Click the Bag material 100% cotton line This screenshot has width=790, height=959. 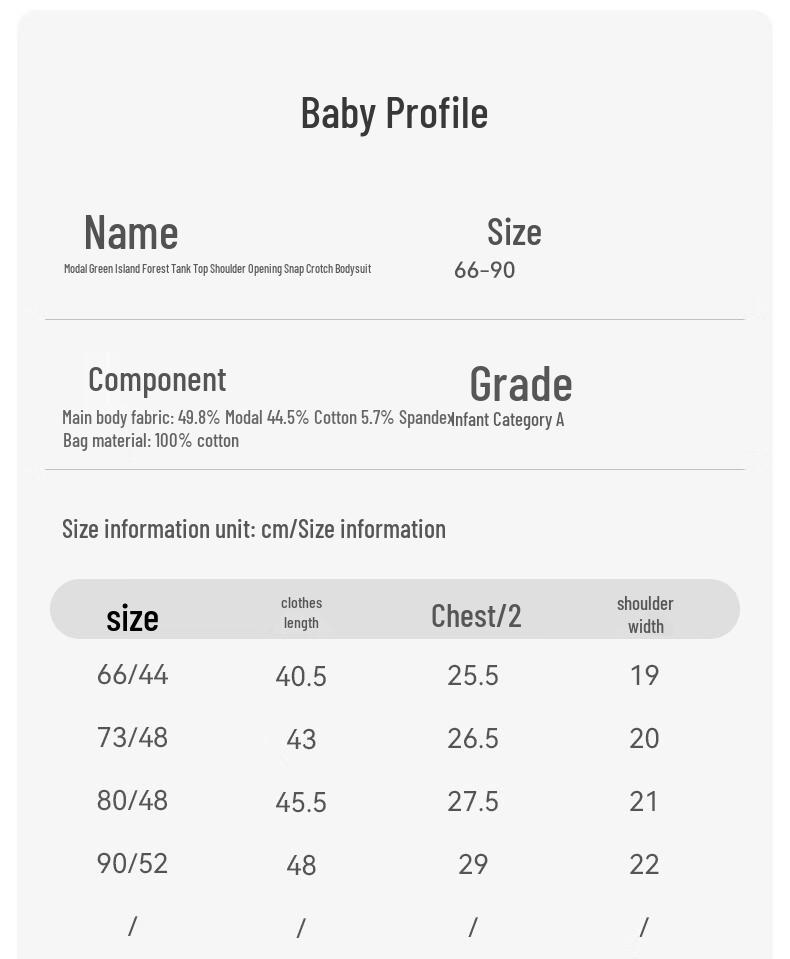(151, 440)
